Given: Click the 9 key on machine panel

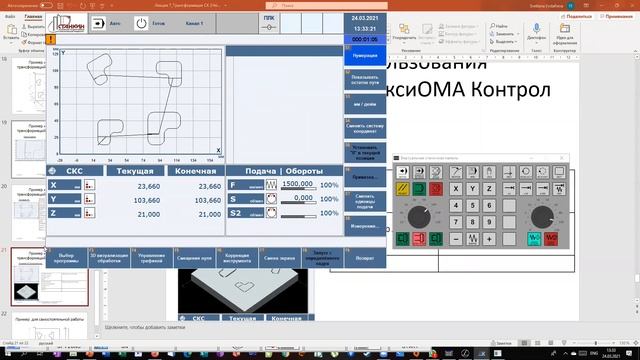Looking at the screenshot, I should [x=489, y=222].
